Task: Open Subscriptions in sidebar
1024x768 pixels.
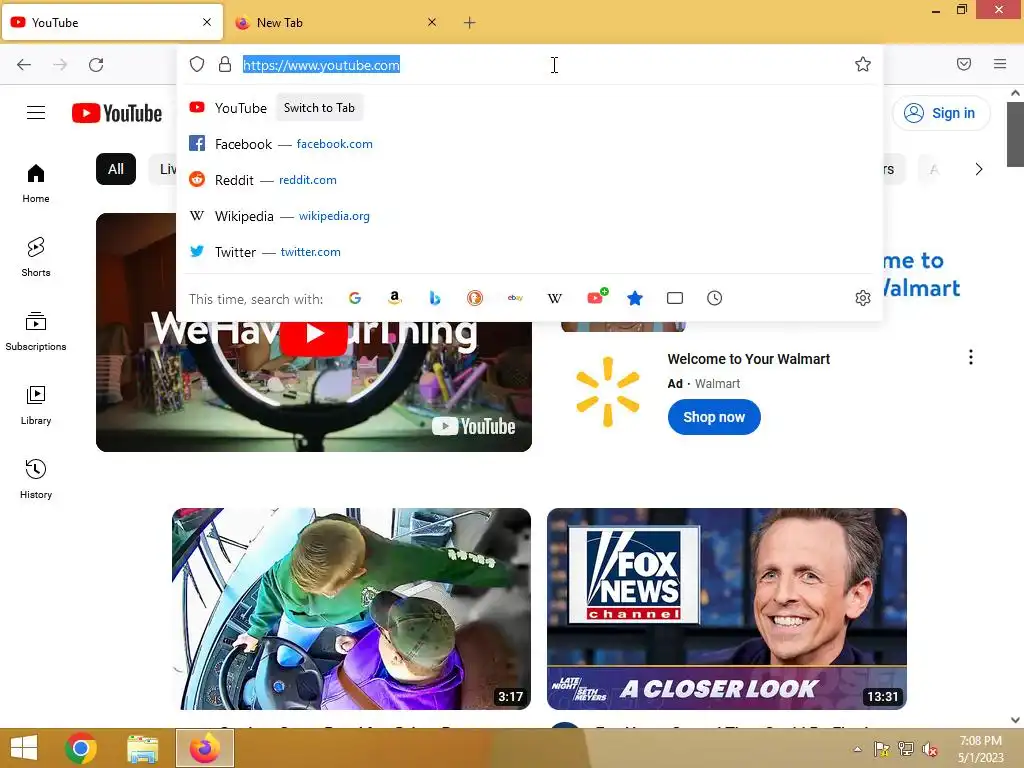Action: click(x=36, y=332)
